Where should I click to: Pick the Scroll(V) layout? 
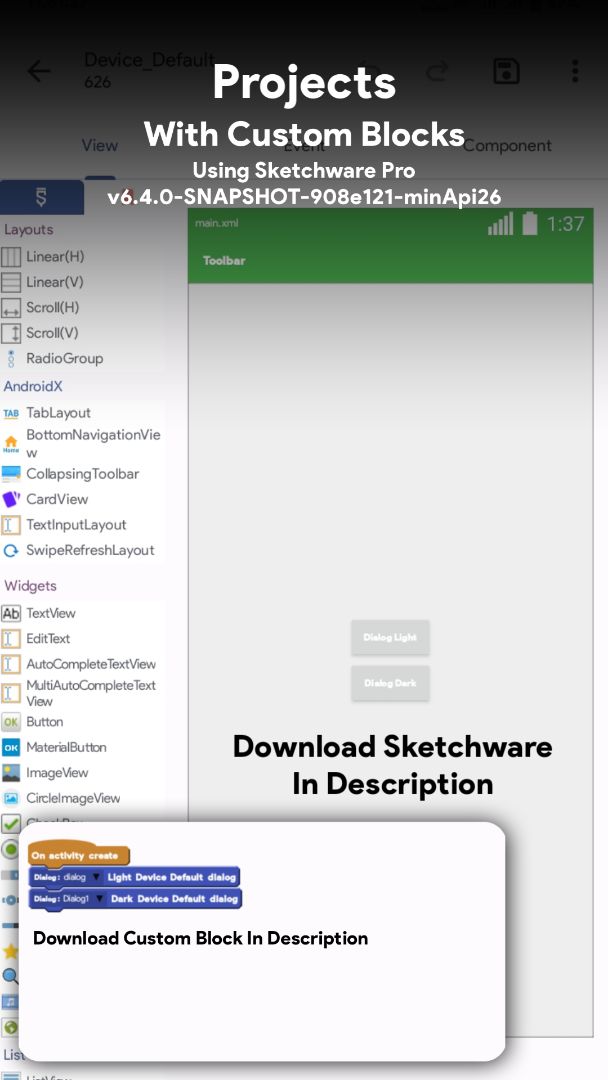[x=82, y=333]
